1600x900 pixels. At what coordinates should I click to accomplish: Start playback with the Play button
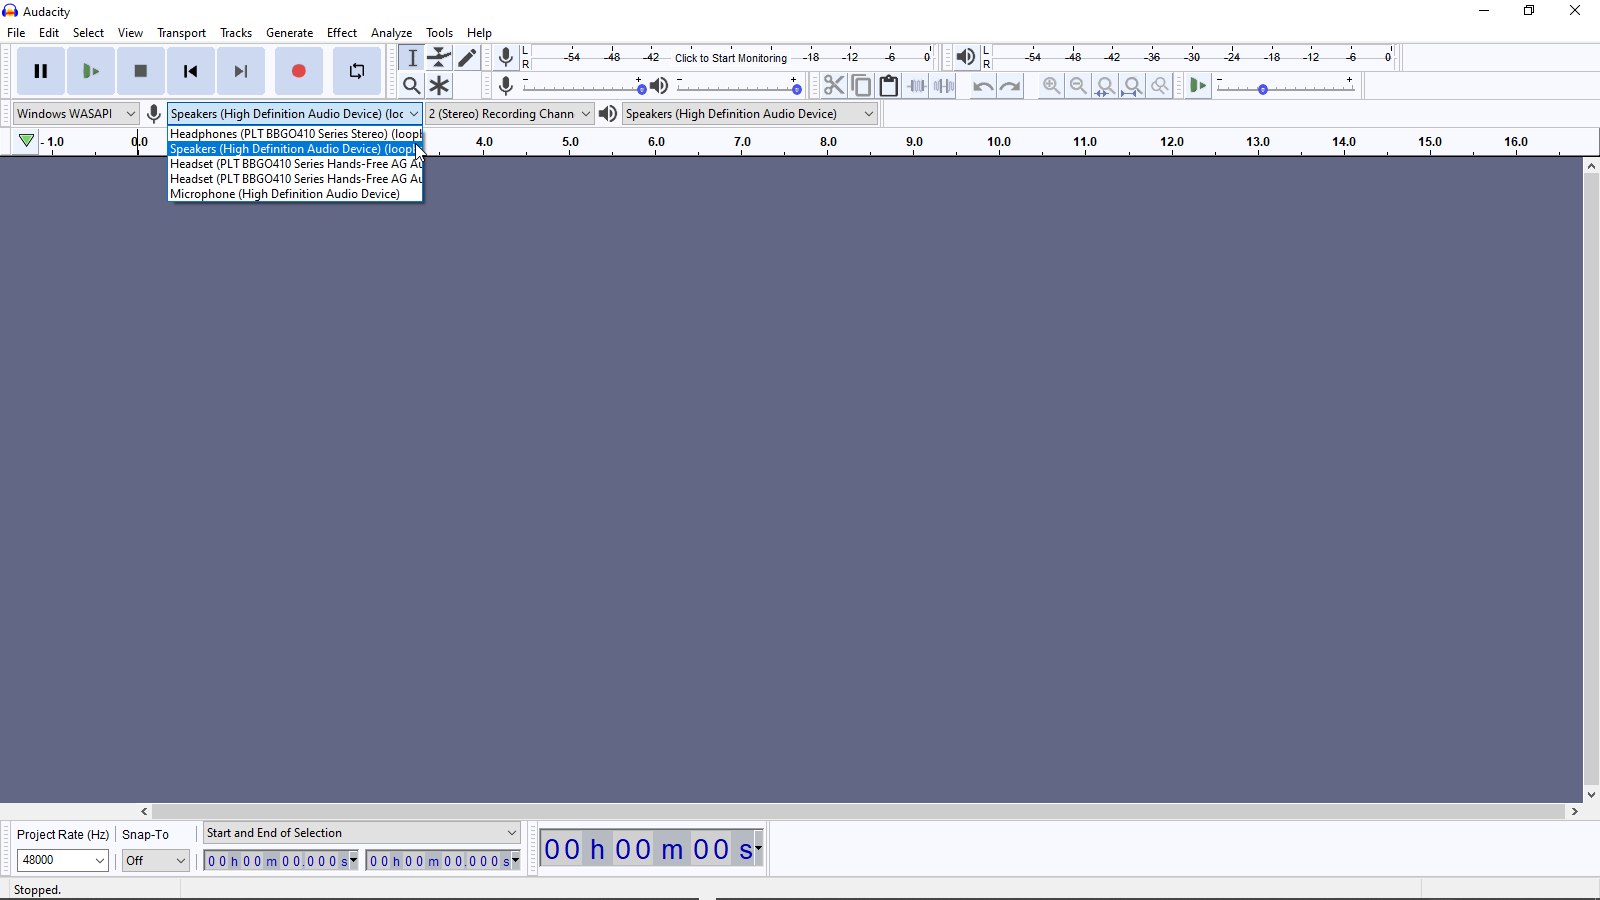(91, 71)
